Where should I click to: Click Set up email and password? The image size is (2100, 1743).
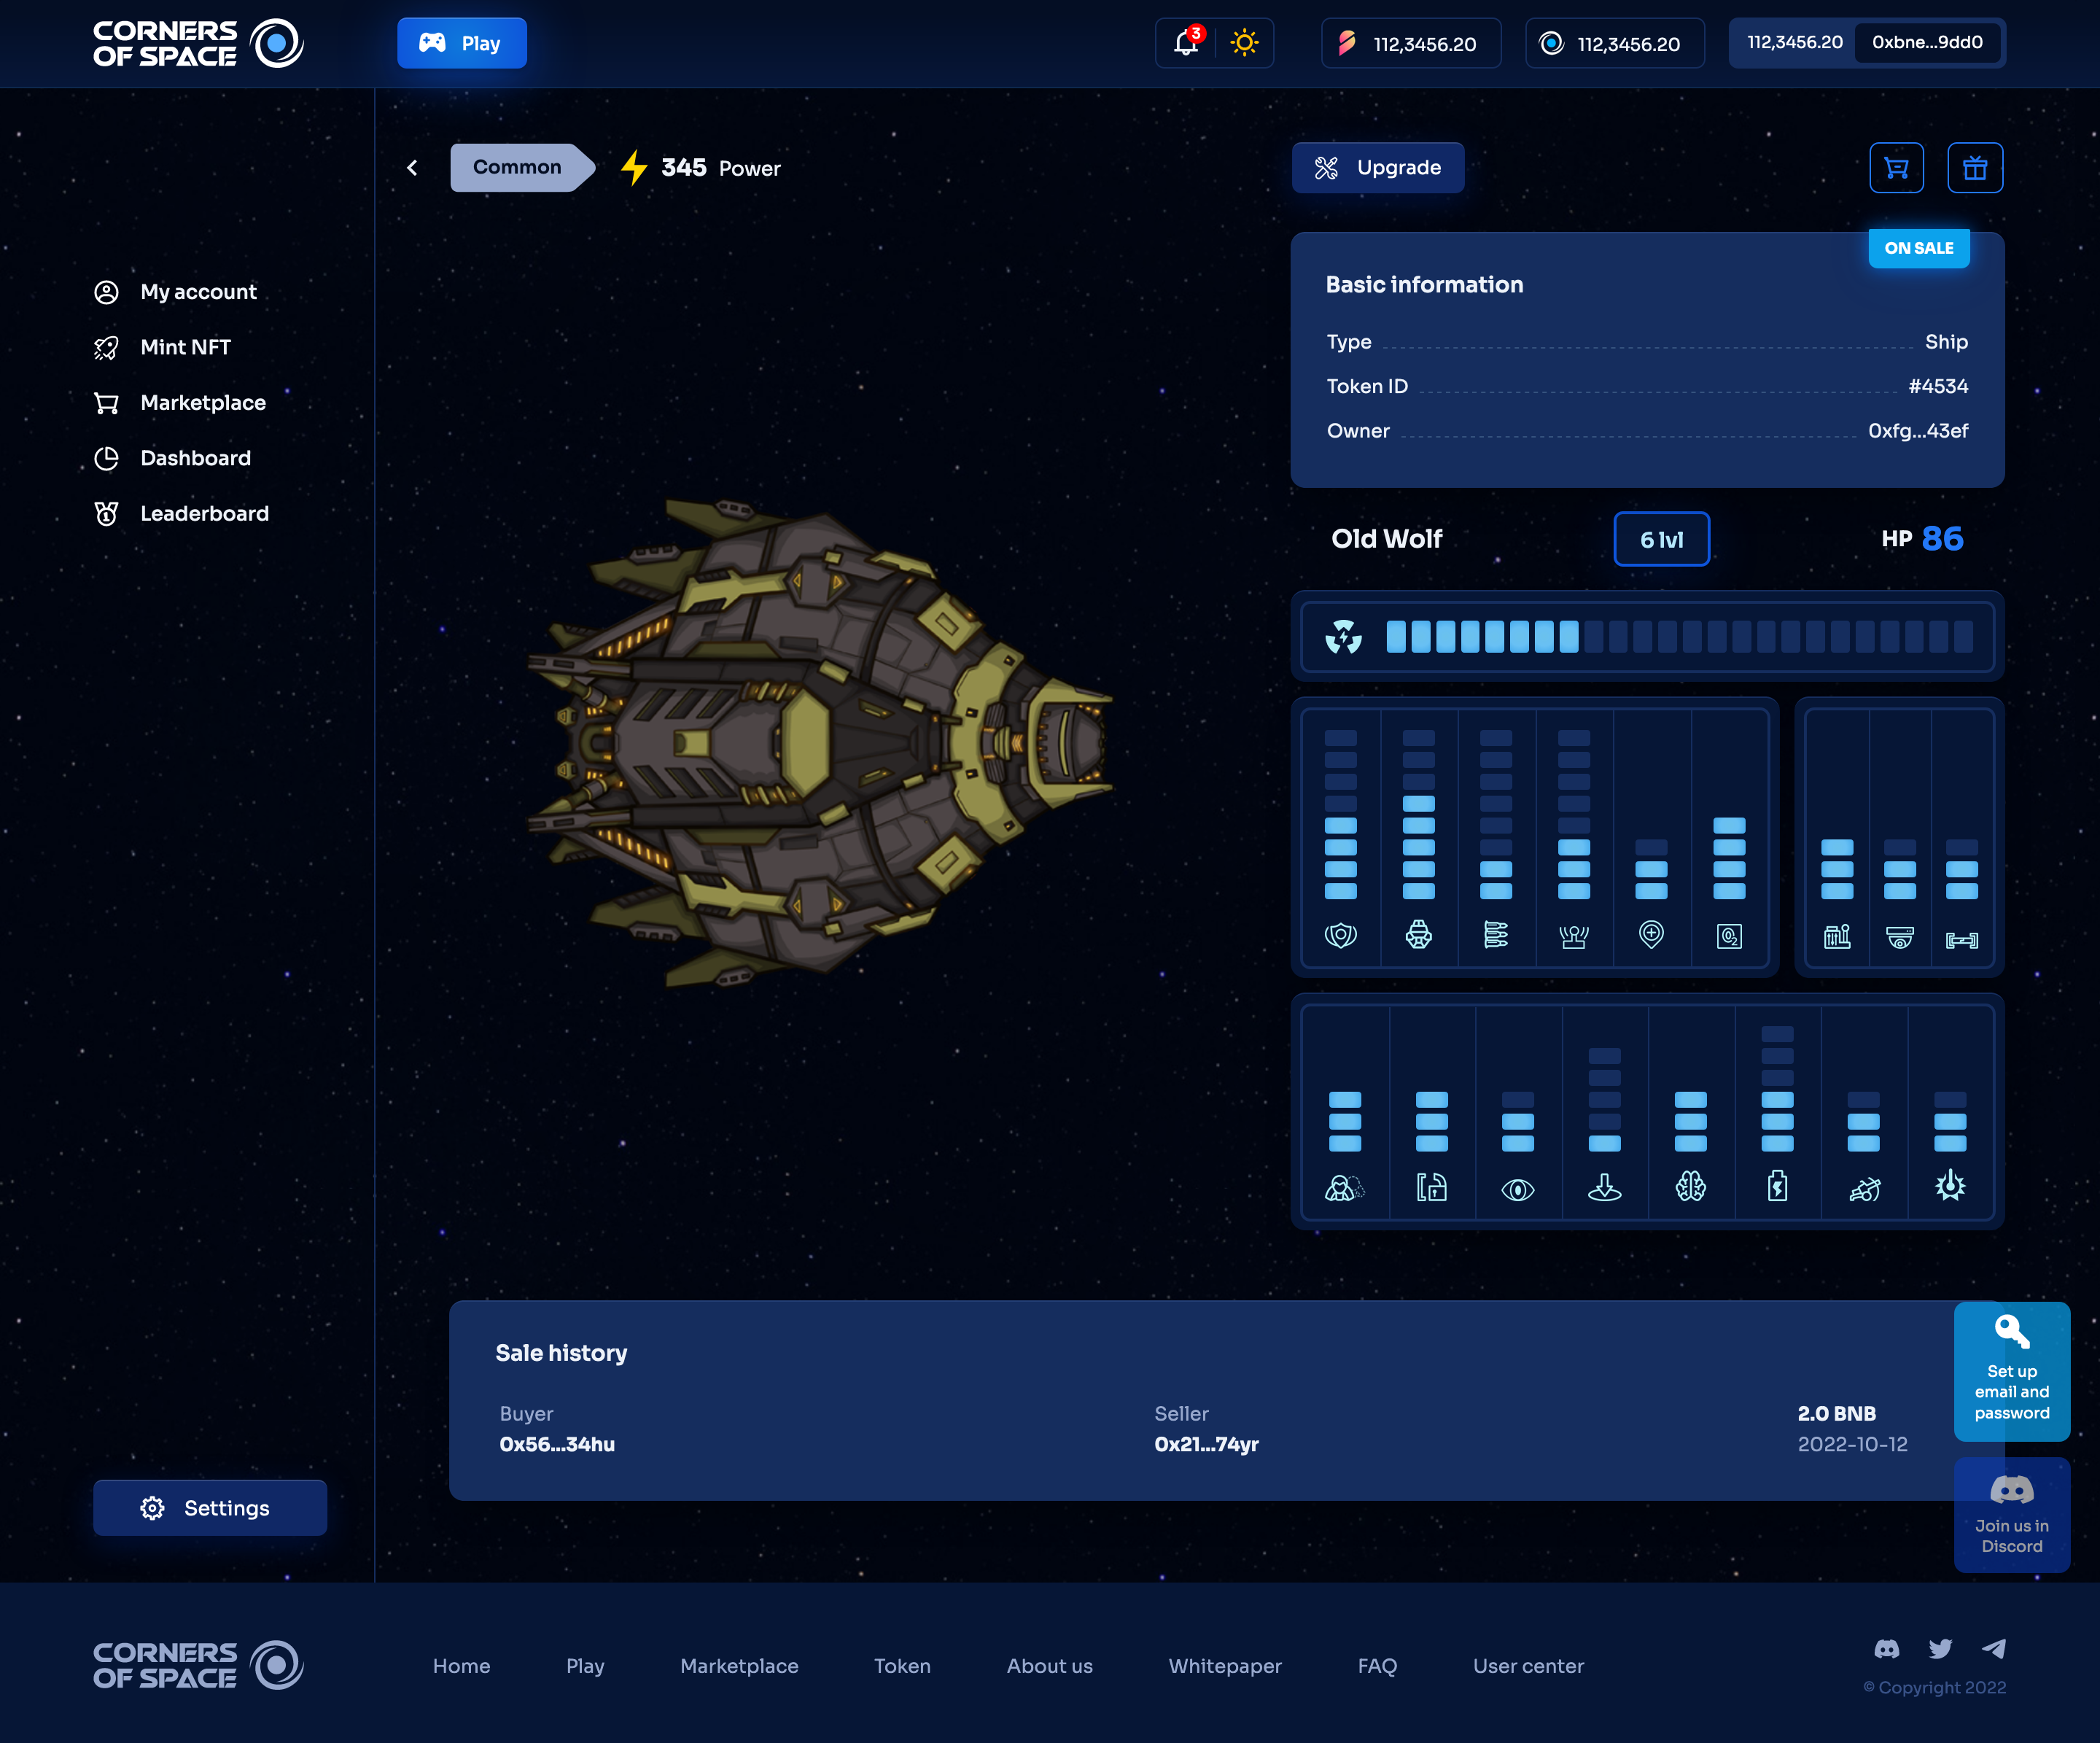coord(2011,1371)
